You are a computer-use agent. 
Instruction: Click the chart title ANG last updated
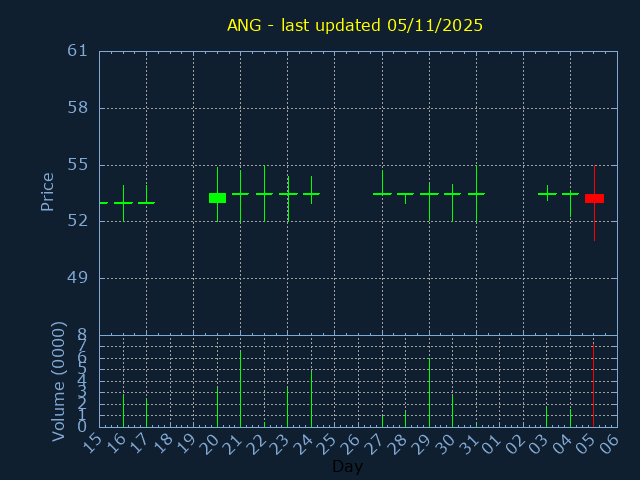[x=355, y=25]
